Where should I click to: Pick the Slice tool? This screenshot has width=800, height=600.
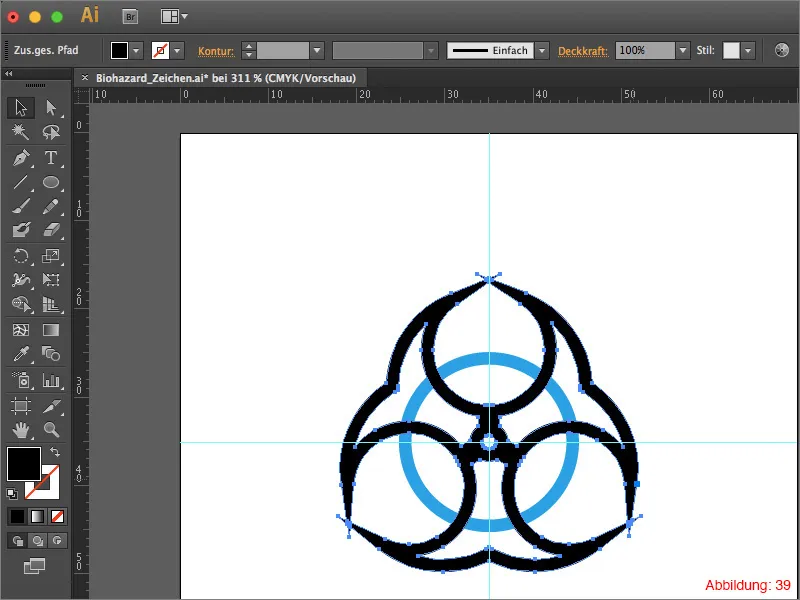51,406
